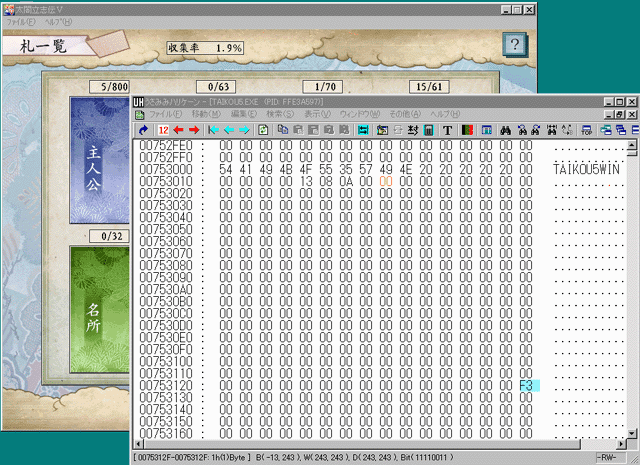
Task: Click the highlighted F3 byte cell
Action: coord(527,385)
